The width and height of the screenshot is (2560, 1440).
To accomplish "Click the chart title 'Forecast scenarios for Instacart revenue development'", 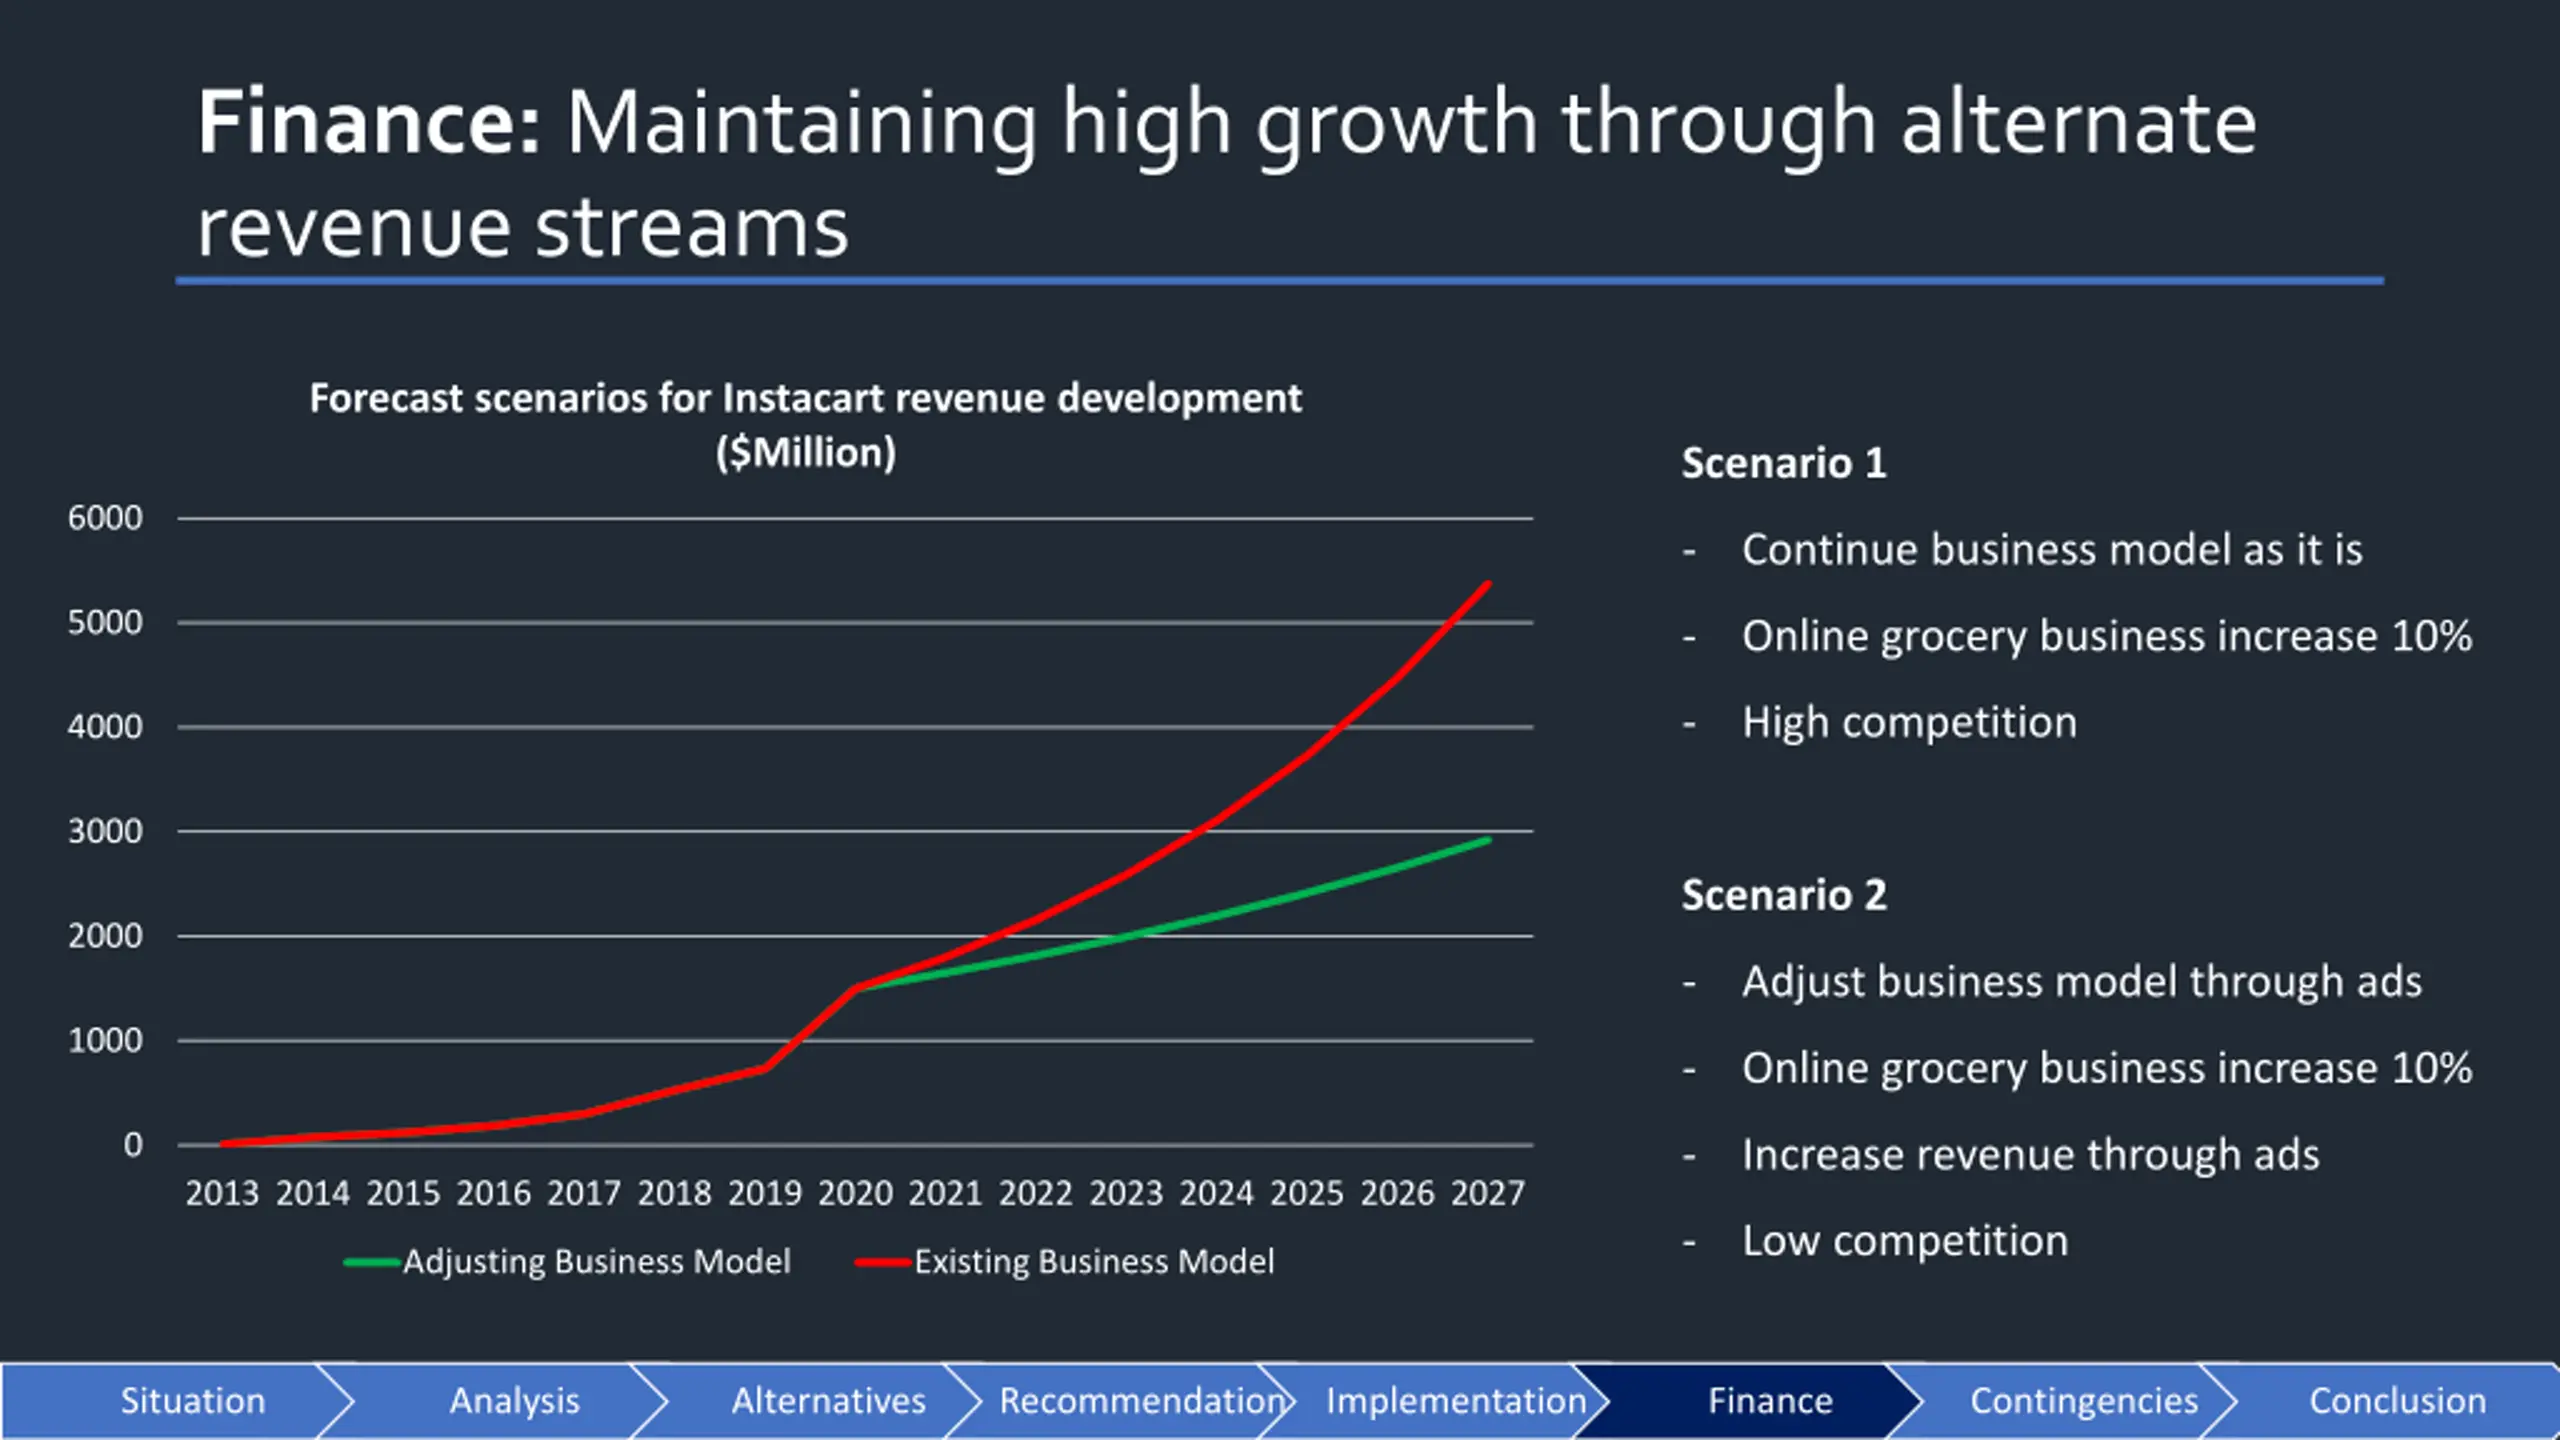I will point(805,398).
